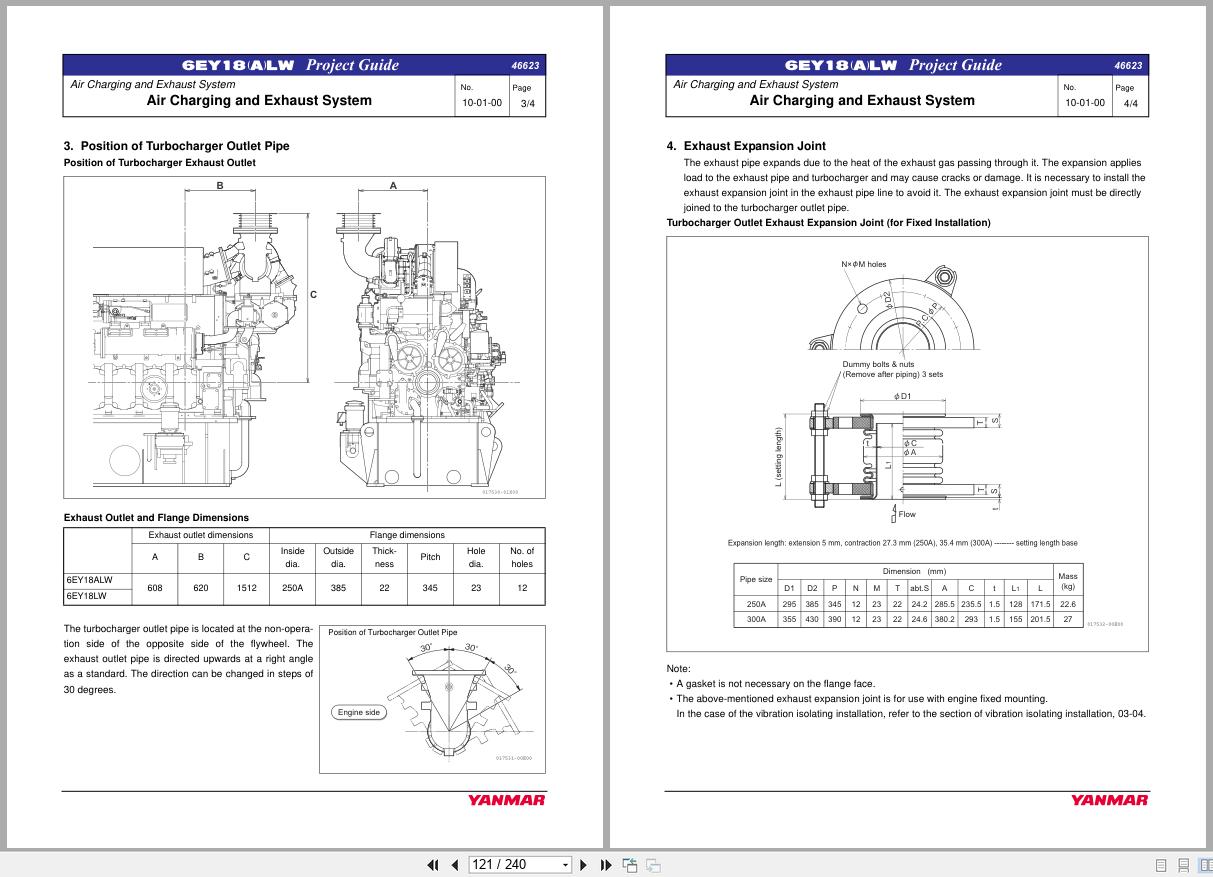Image resolution: width=1213 pixels, height=877 pixels.
Task: Click the Yanmar logo on the right page
Action: point(1109,800)
